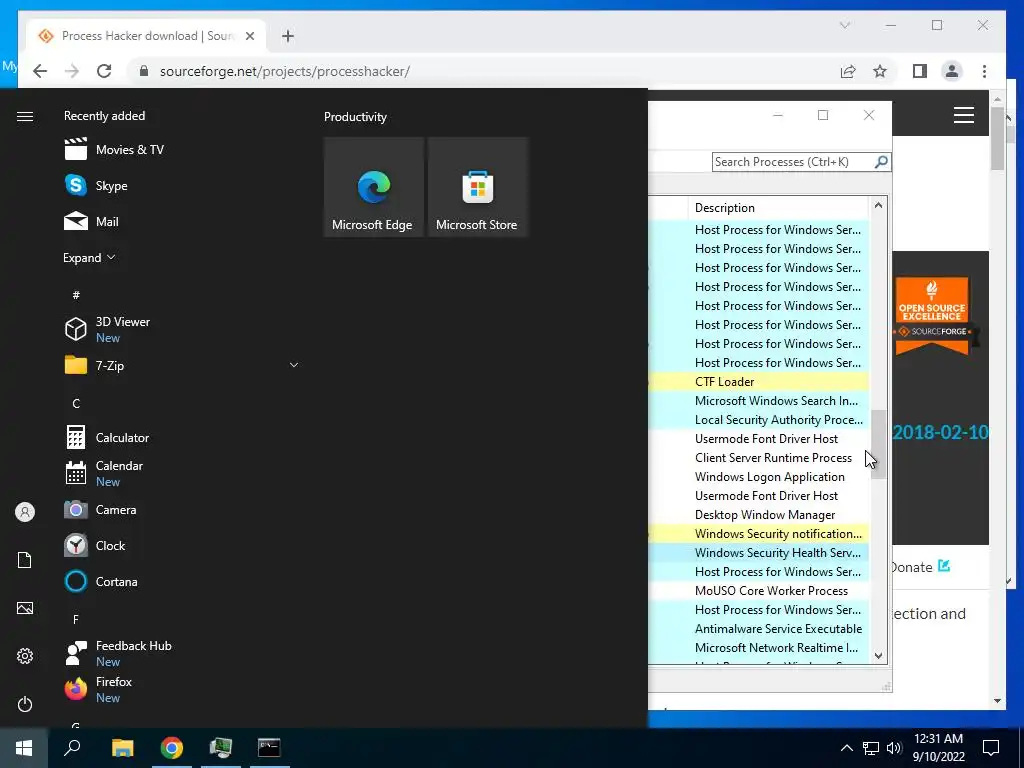Switch to Chrome on taskbar
Viewport: 1024px width, 768px height.
click(x=172, y=748)
